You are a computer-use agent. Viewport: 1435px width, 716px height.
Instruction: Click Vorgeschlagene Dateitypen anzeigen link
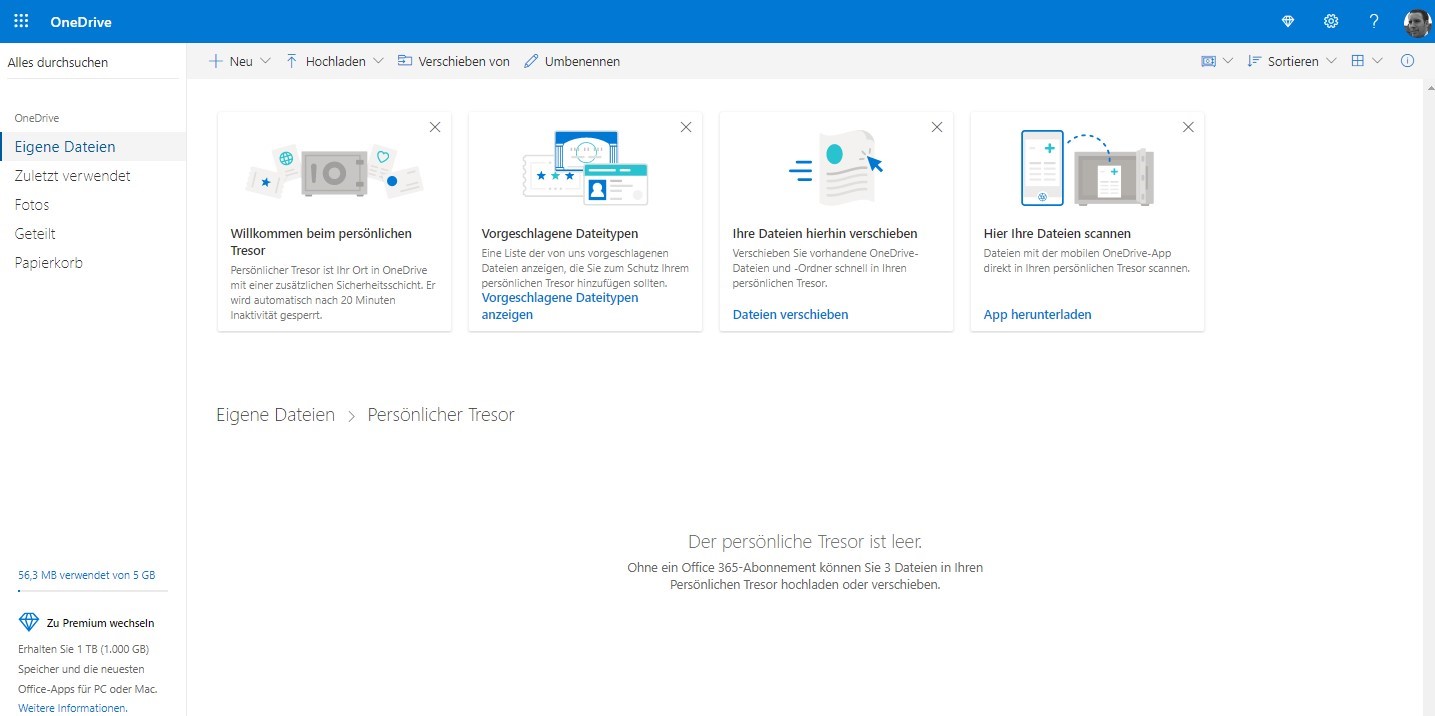pos(560,306)
